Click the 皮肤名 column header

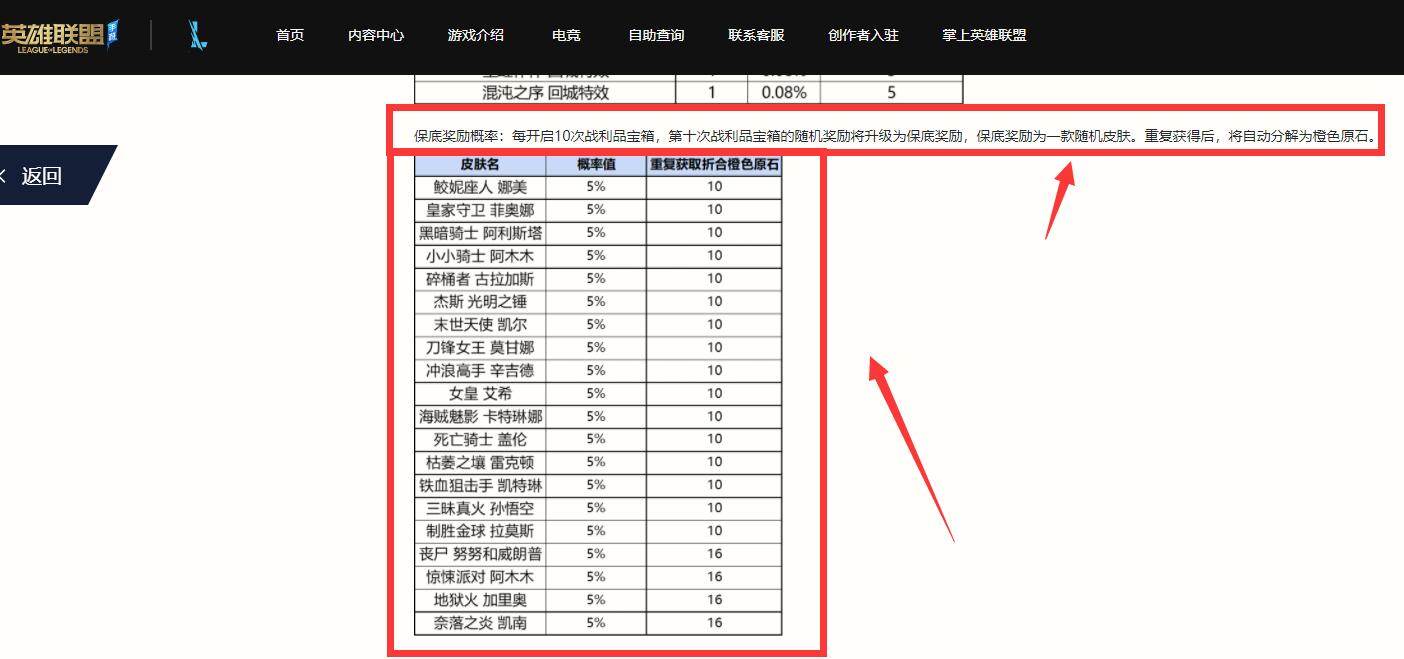480,164
